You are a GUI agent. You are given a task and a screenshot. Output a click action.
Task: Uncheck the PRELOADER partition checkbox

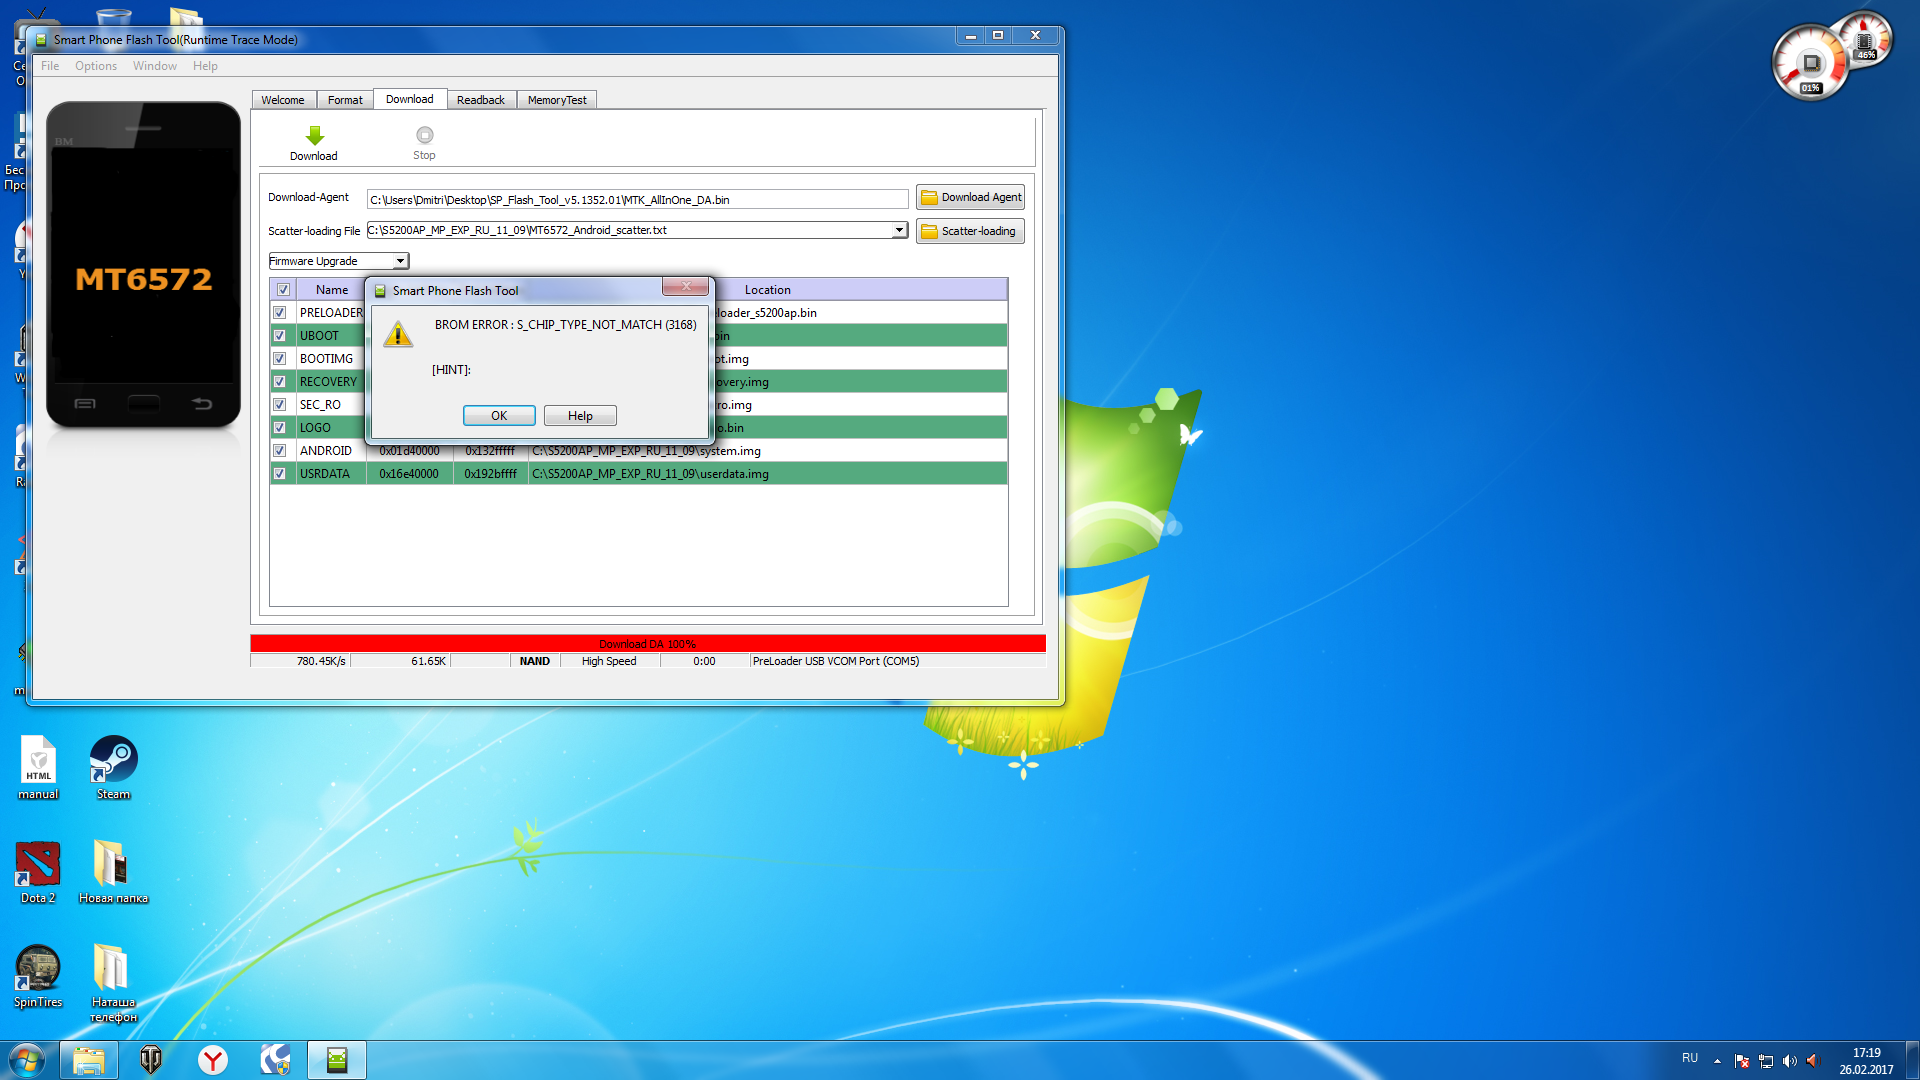[x=280, y=313]
